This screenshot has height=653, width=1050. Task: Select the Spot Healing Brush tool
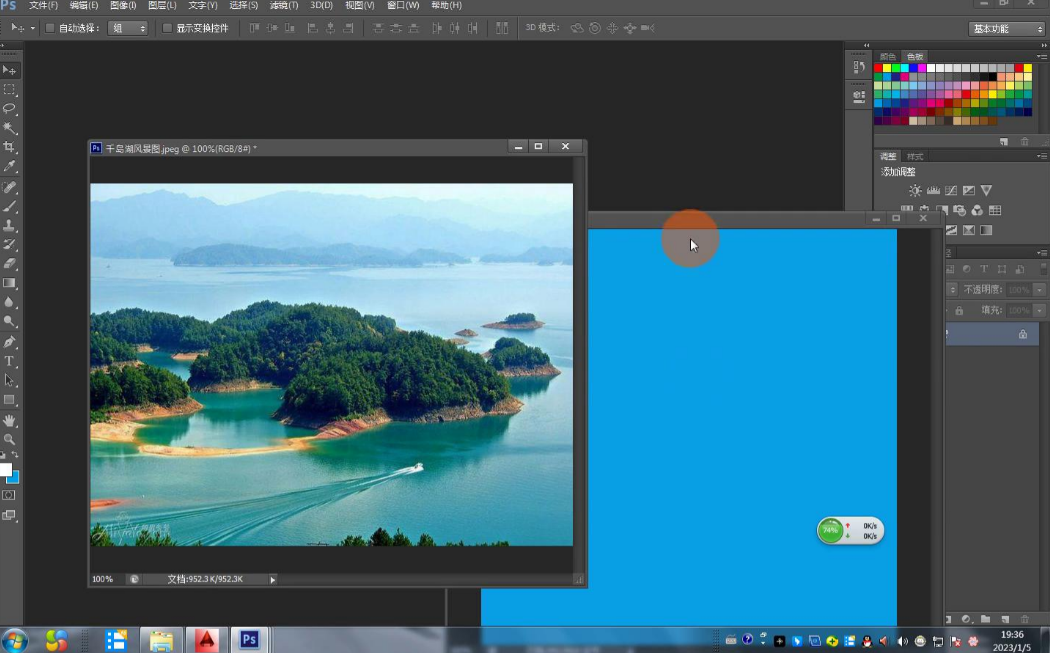(x=9, y=188)
